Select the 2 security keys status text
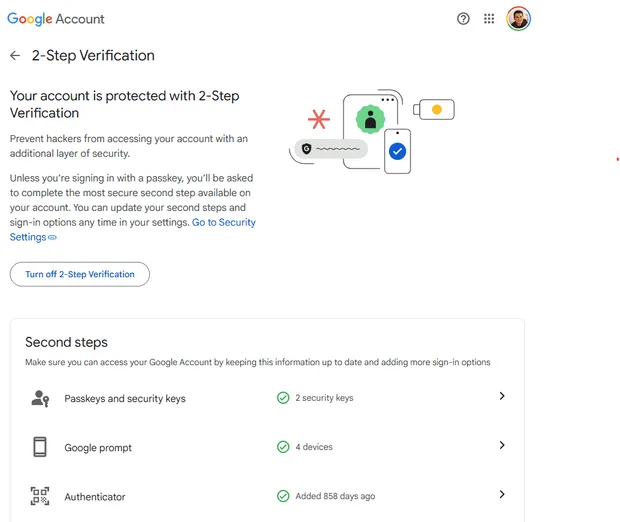620x522 pixels. (x=324, y=398)
